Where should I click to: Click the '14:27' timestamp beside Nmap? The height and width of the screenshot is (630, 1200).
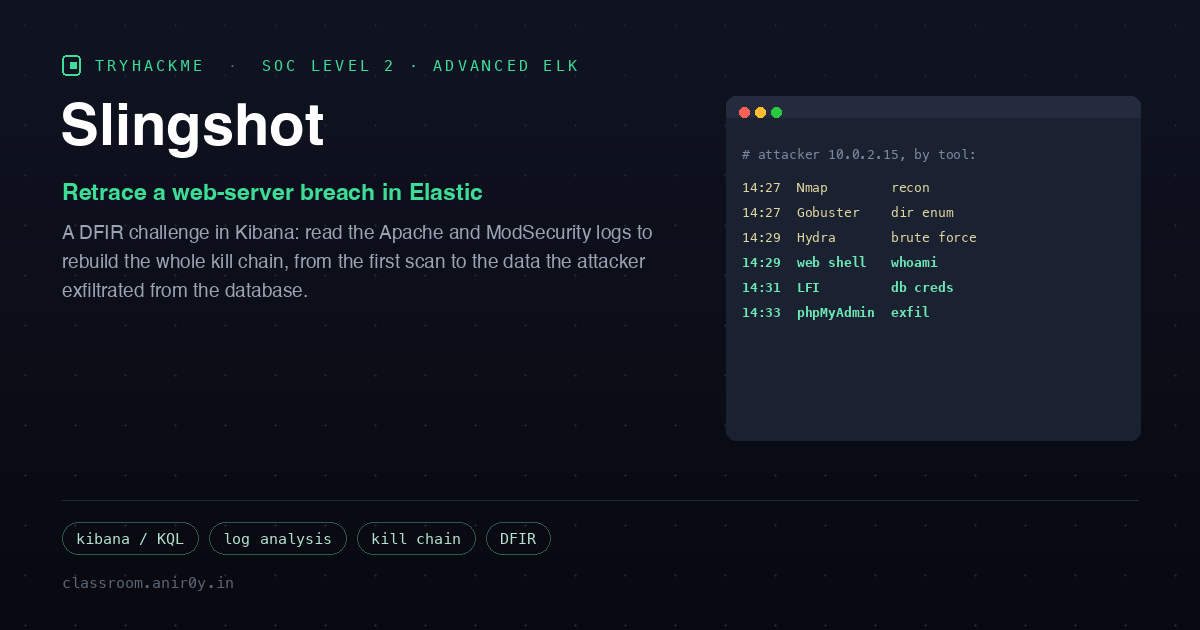point(761,188)
